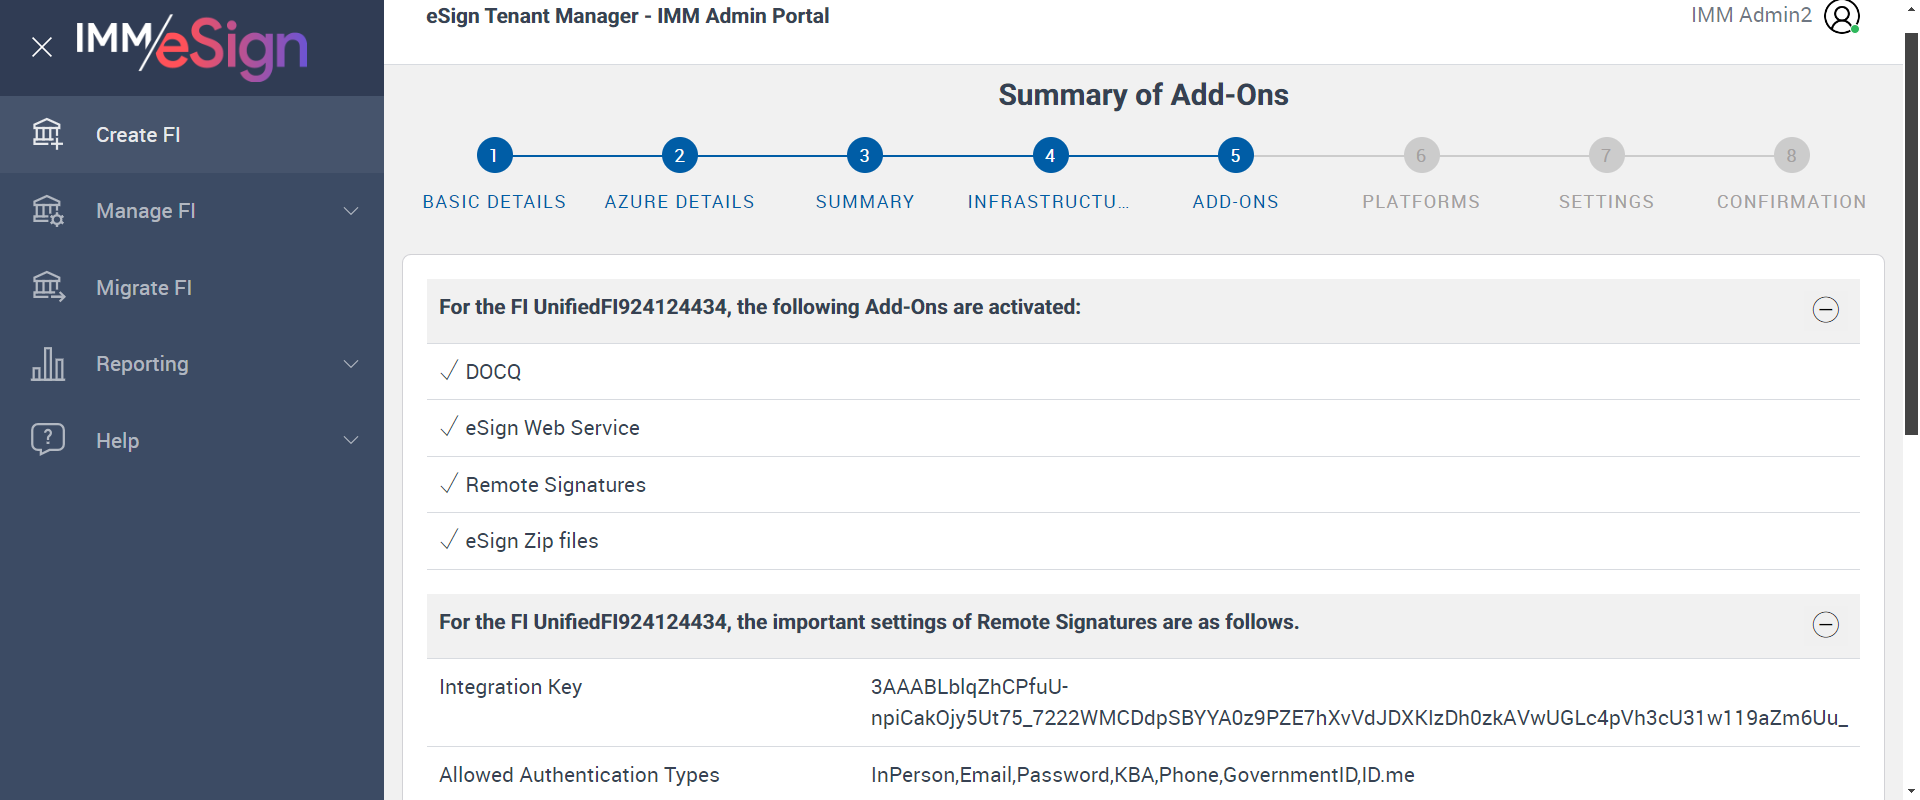This screenshot has height=800, width=1920.
Task: Open the Create FI menu item
Action: click(x=138, y=135)
